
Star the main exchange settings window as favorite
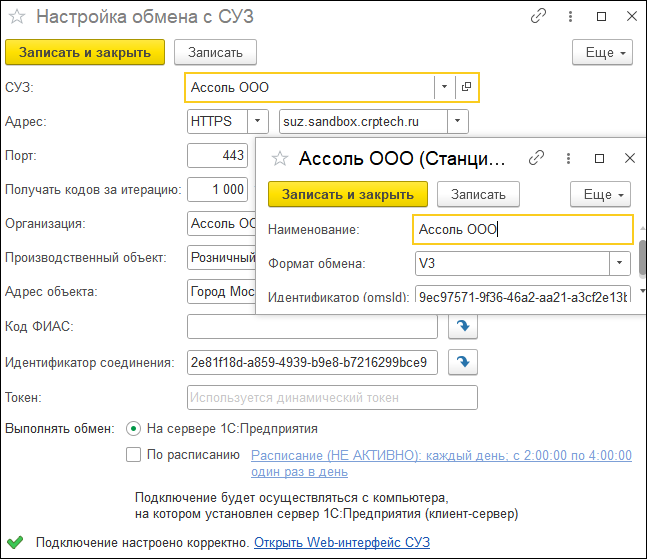(17, 17)
